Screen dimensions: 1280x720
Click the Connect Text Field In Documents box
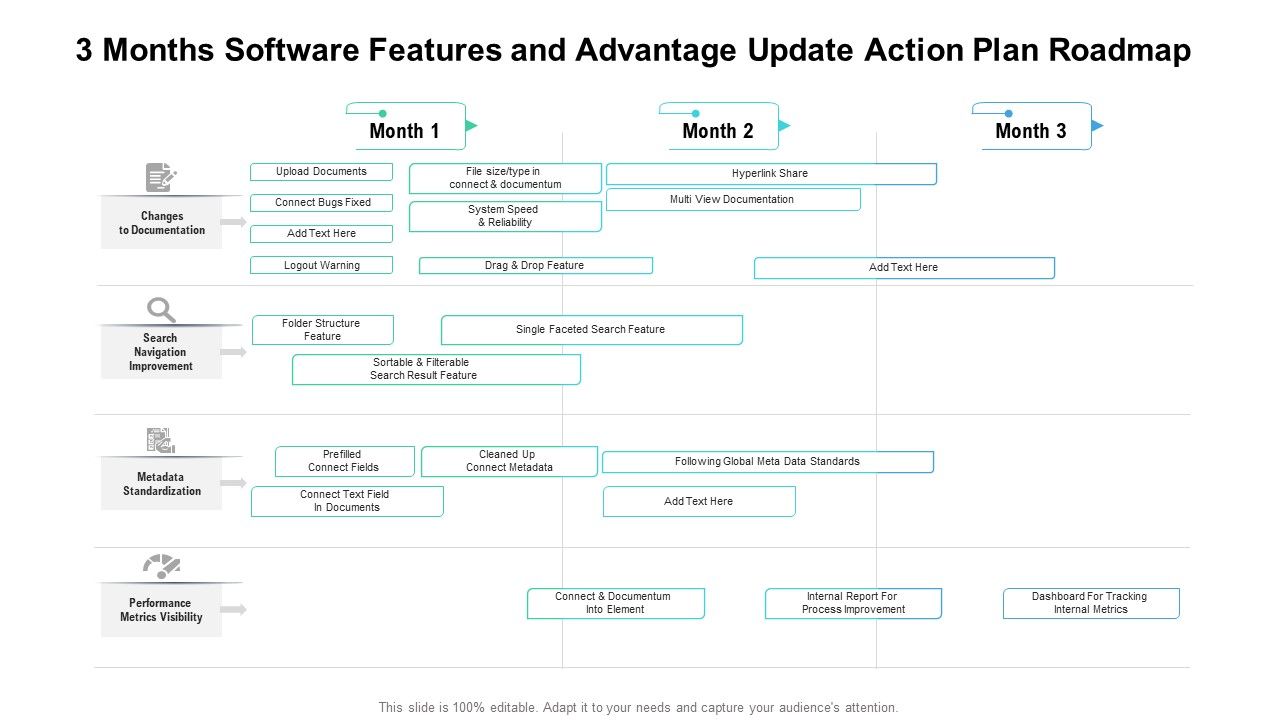tap(347, 501)
